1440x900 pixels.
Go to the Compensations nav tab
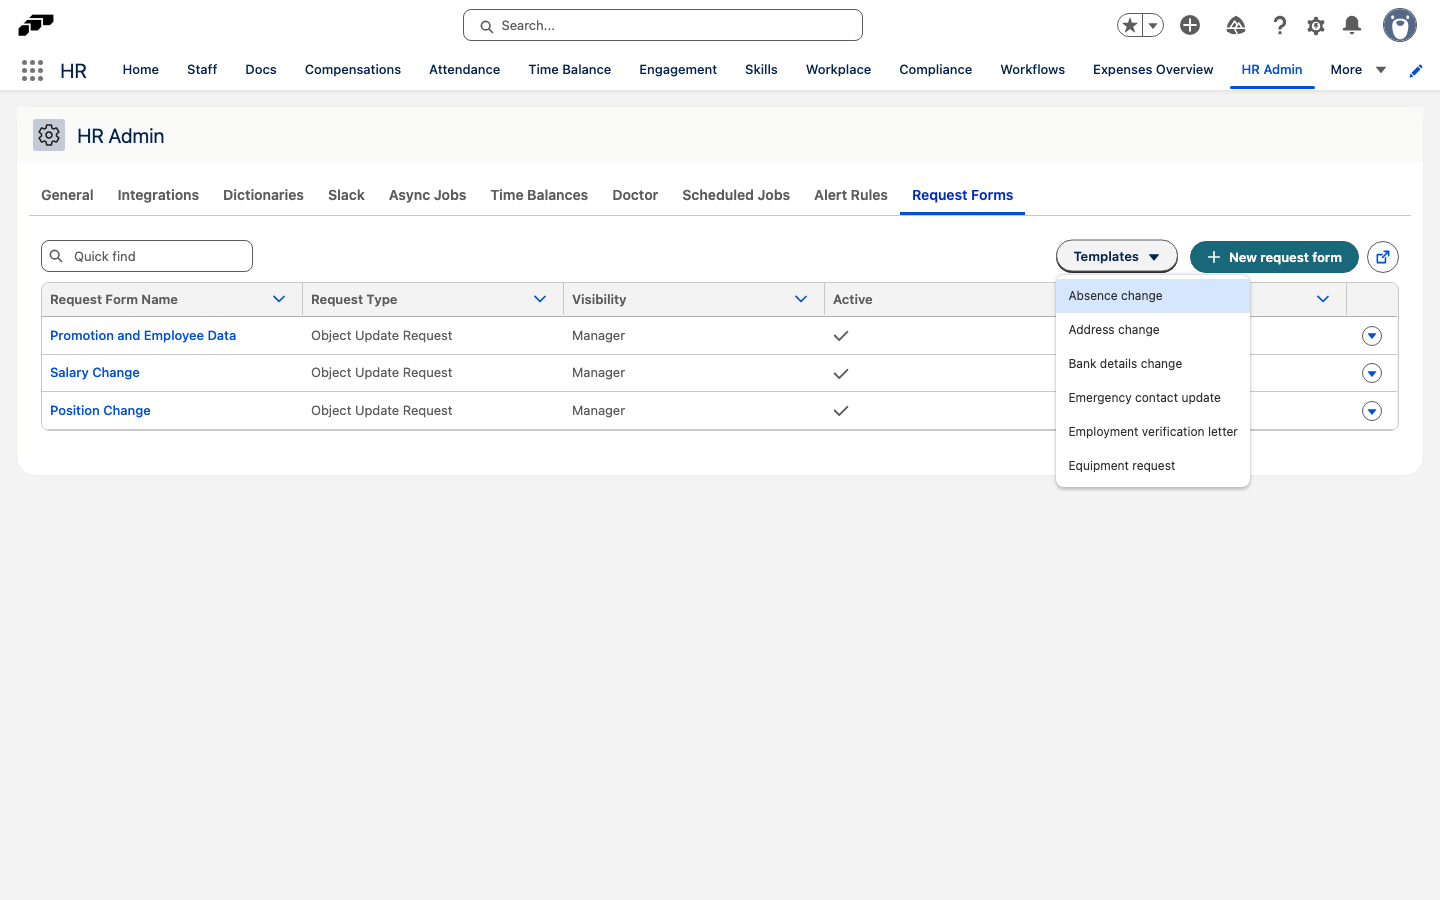click(x=353, y=70)
